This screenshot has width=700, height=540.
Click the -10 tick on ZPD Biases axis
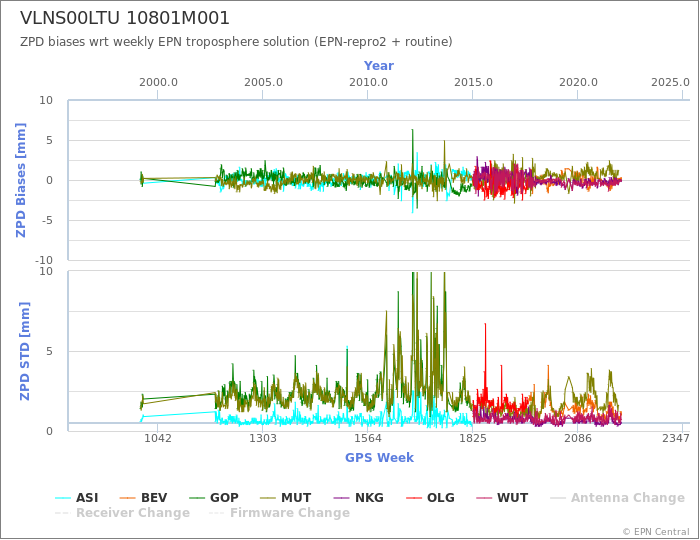(x=44, y=260)
